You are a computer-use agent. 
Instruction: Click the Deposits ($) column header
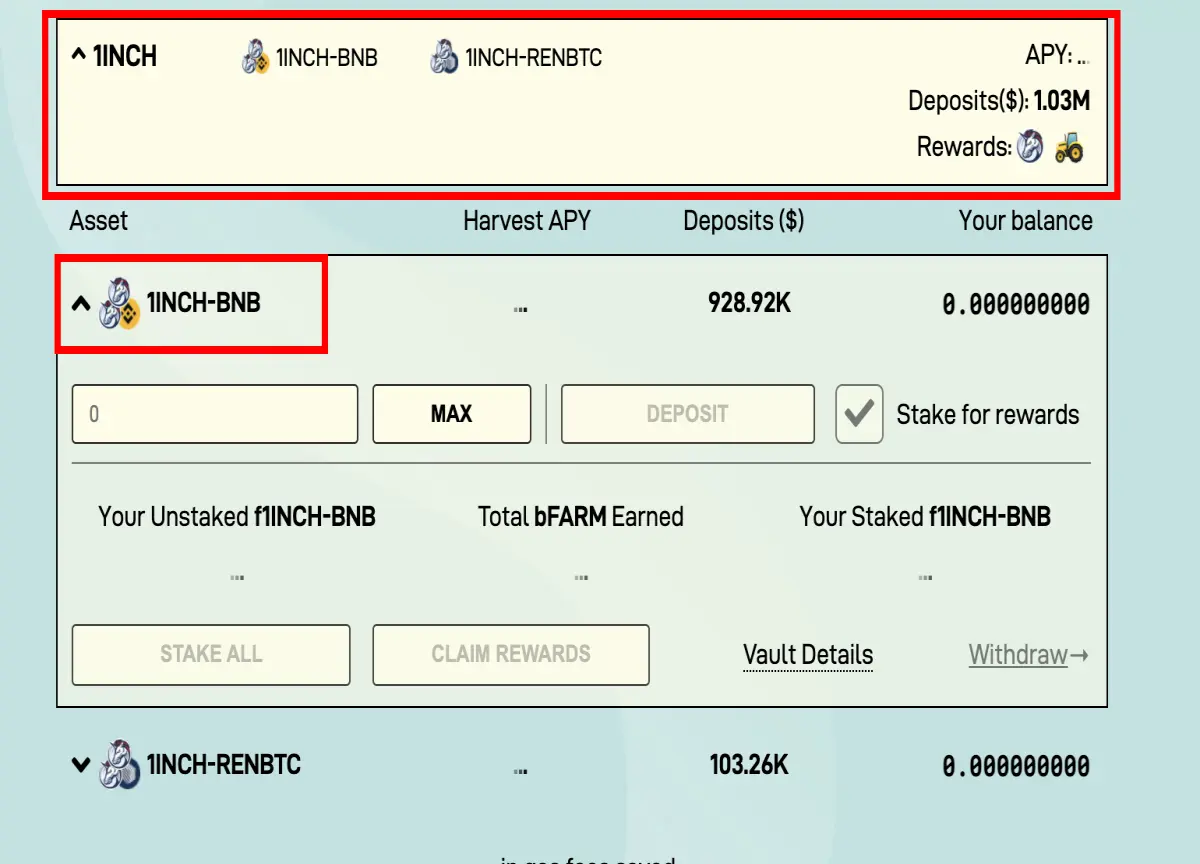point(744,221)
